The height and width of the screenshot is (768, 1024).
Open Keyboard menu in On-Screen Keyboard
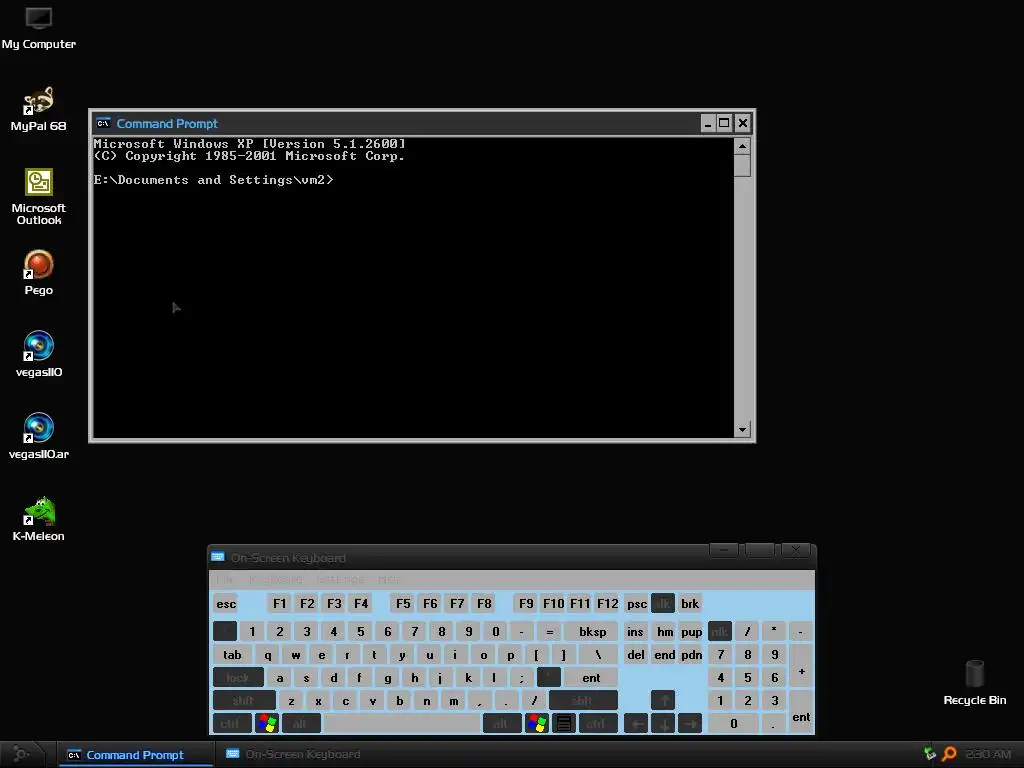click(275, 579)
